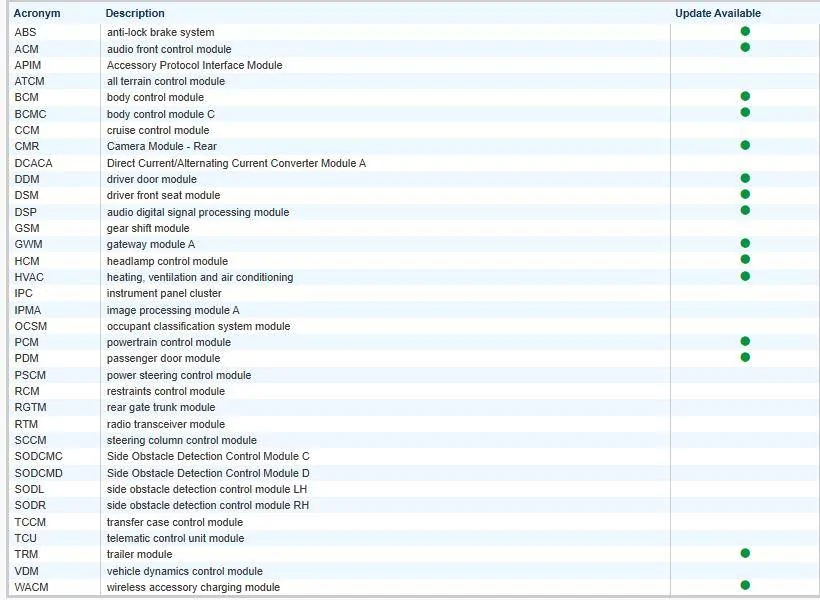Screen dimensions: 820x600
Task: Select driver door module update indicator
Action: tap(745, 178)
